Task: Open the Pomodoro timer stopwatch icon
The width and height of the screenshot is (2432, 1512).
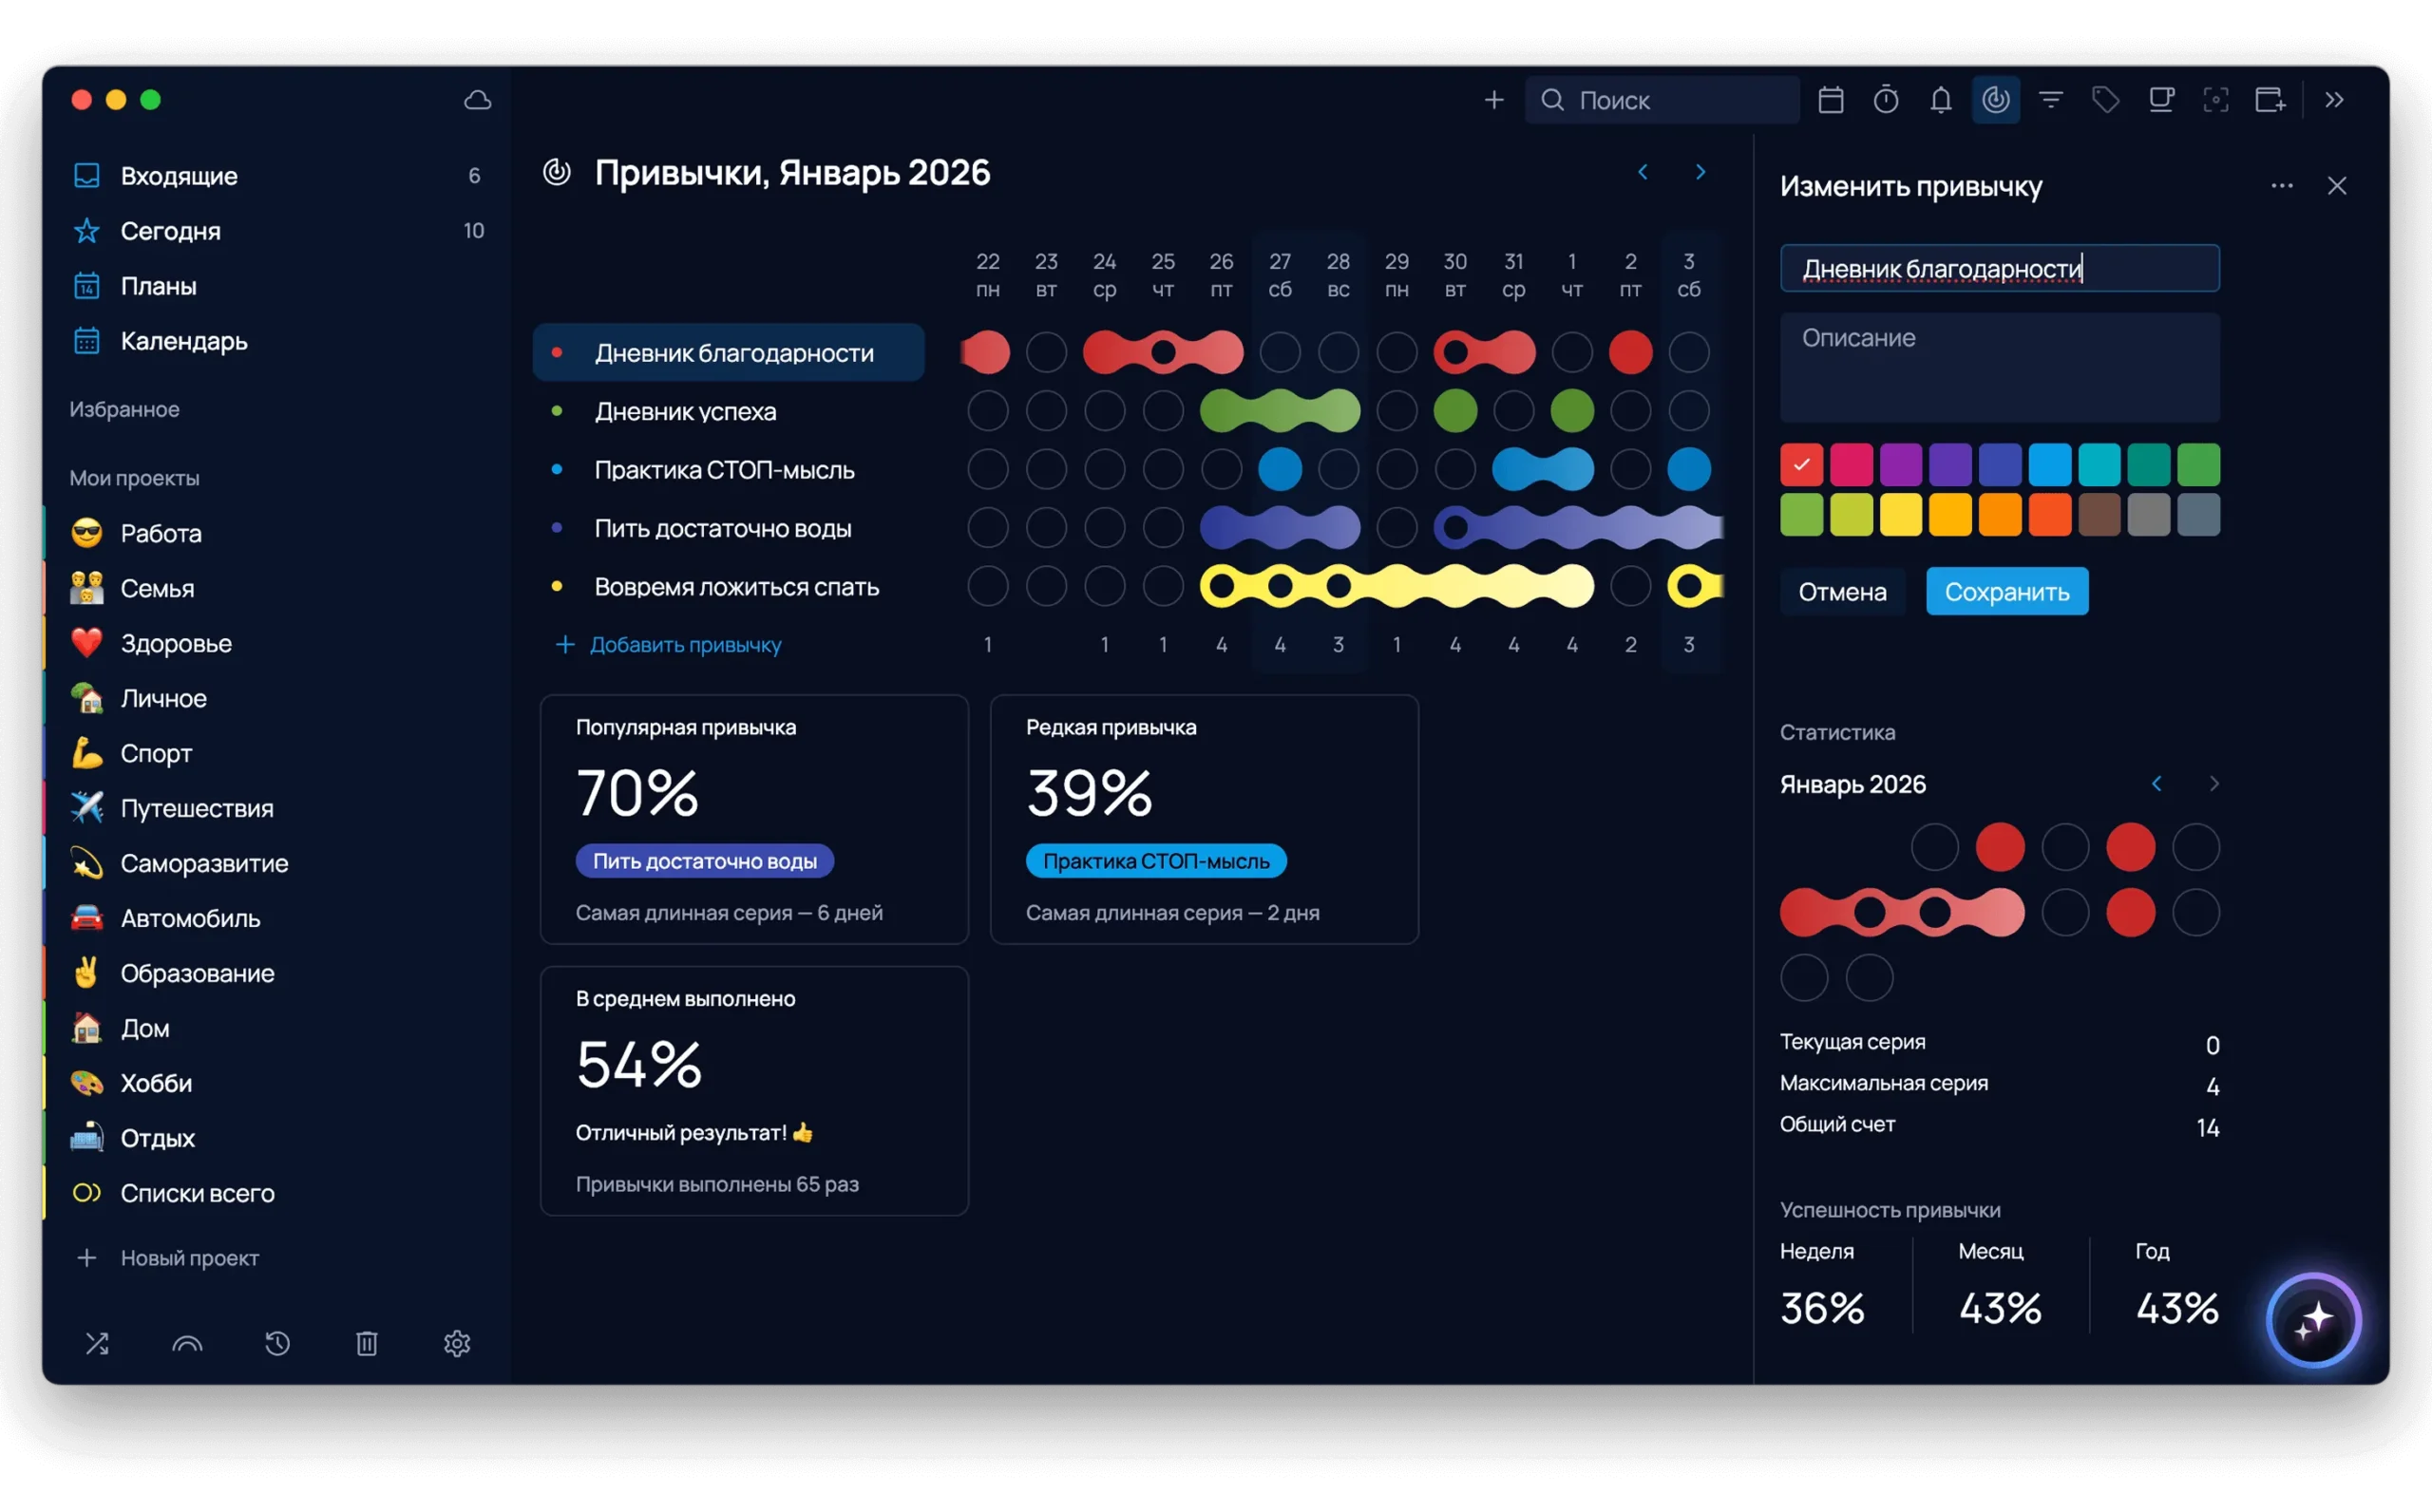Action: tap(1886, 99)
